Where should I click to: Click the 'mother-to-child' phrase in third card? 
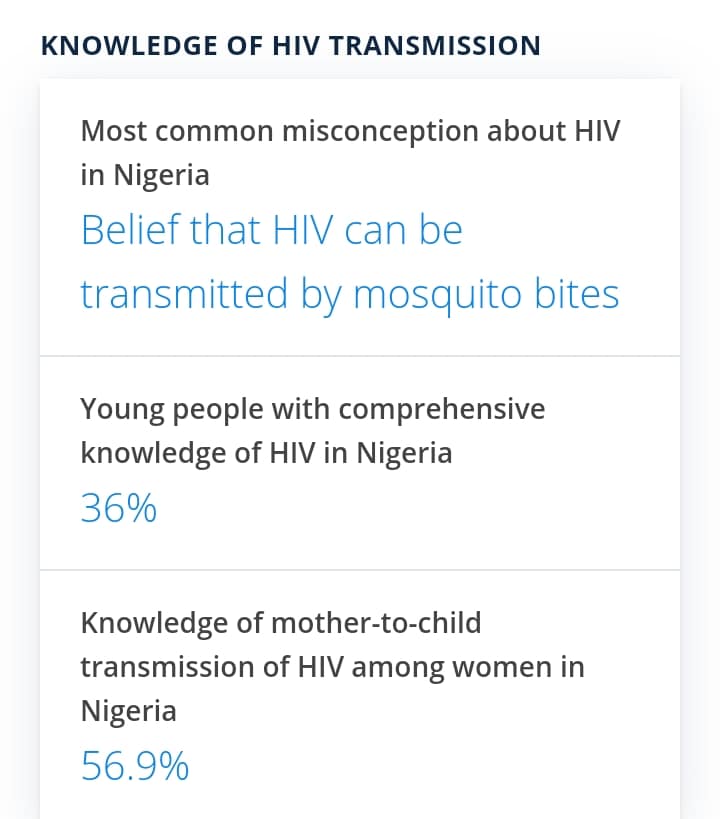coord(376,623)
